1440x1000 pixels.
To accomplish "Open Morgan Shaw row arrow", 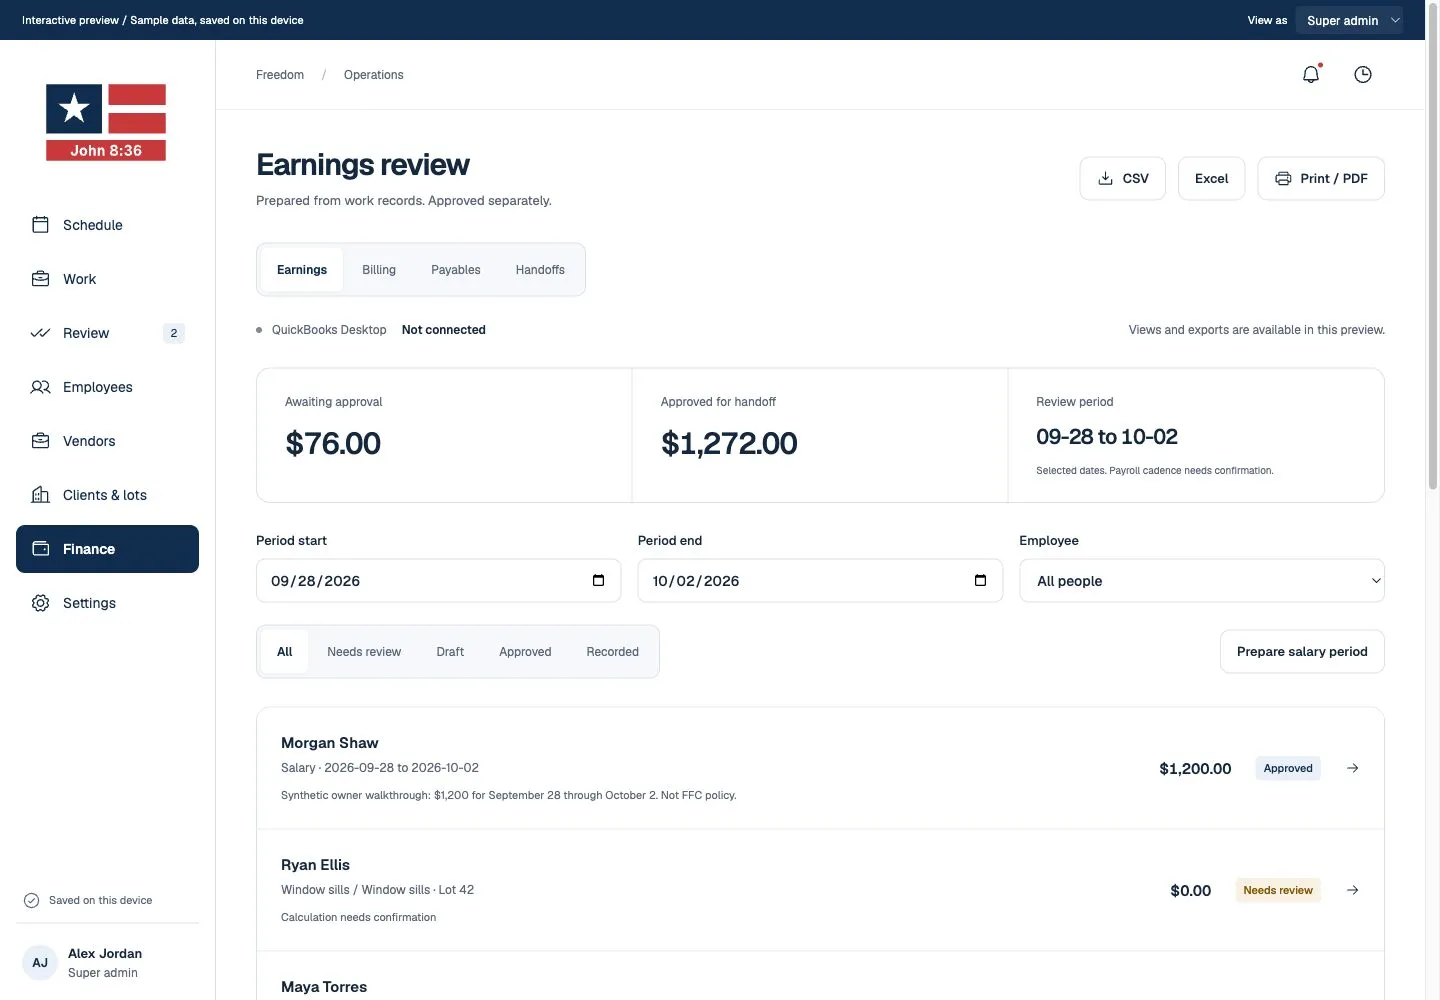I will [1352, 768].
